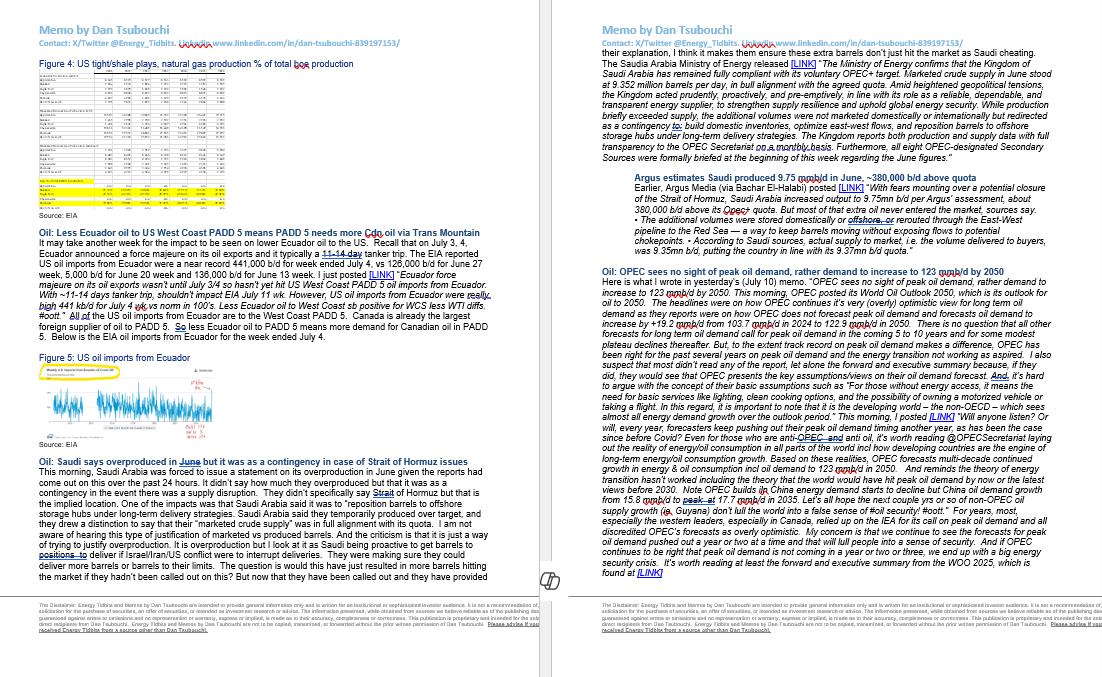Click the disclaimer footer text on the right page
1102x677 pixels.
[x=851, y=617]
